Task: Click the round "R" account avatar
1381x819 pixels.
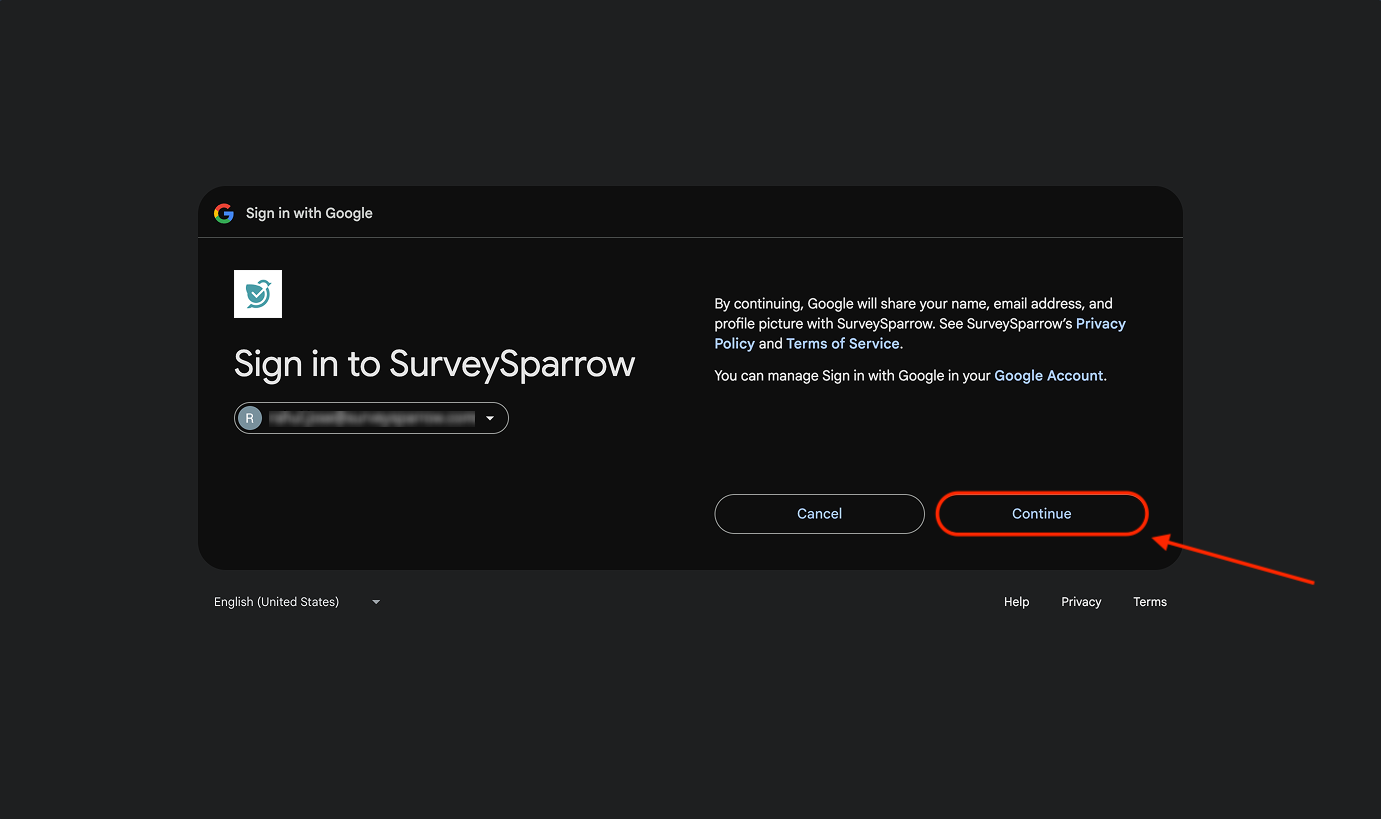Action: pyautogui.click(x=250, y=418)
